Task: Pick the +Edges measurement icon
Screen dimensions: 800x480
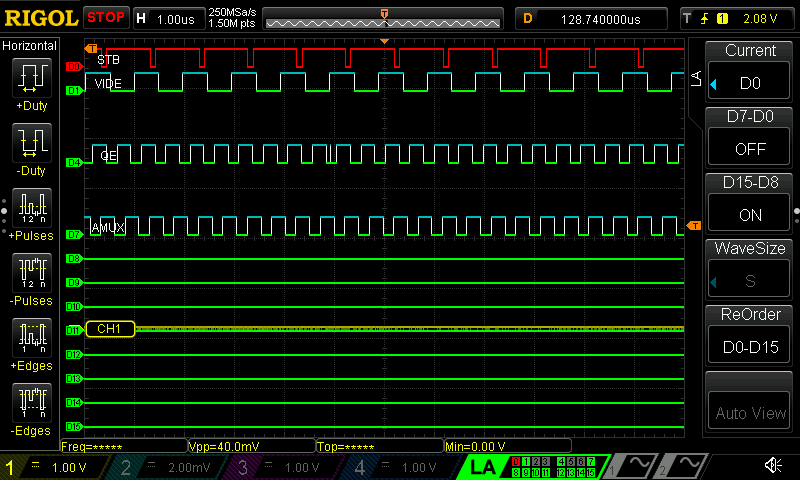Action: coord(30,336)
